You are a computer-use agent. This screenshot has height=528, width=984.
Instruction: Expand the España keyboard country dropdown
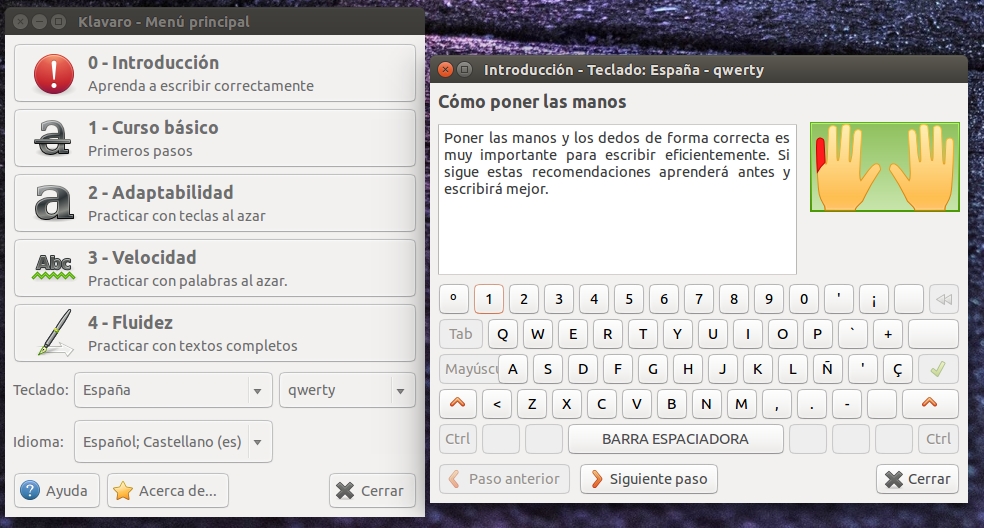coord(173,390)
